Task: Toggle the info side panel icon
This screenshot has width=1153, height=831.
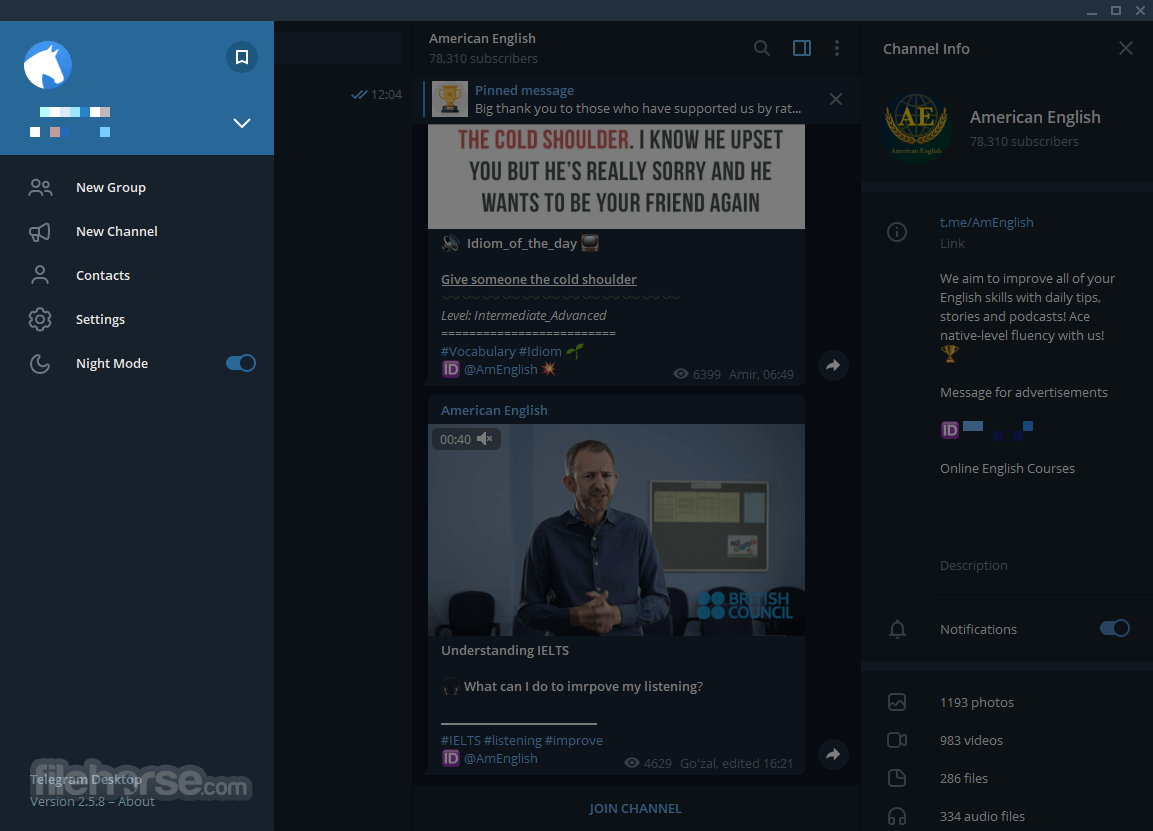Action: 802,49
